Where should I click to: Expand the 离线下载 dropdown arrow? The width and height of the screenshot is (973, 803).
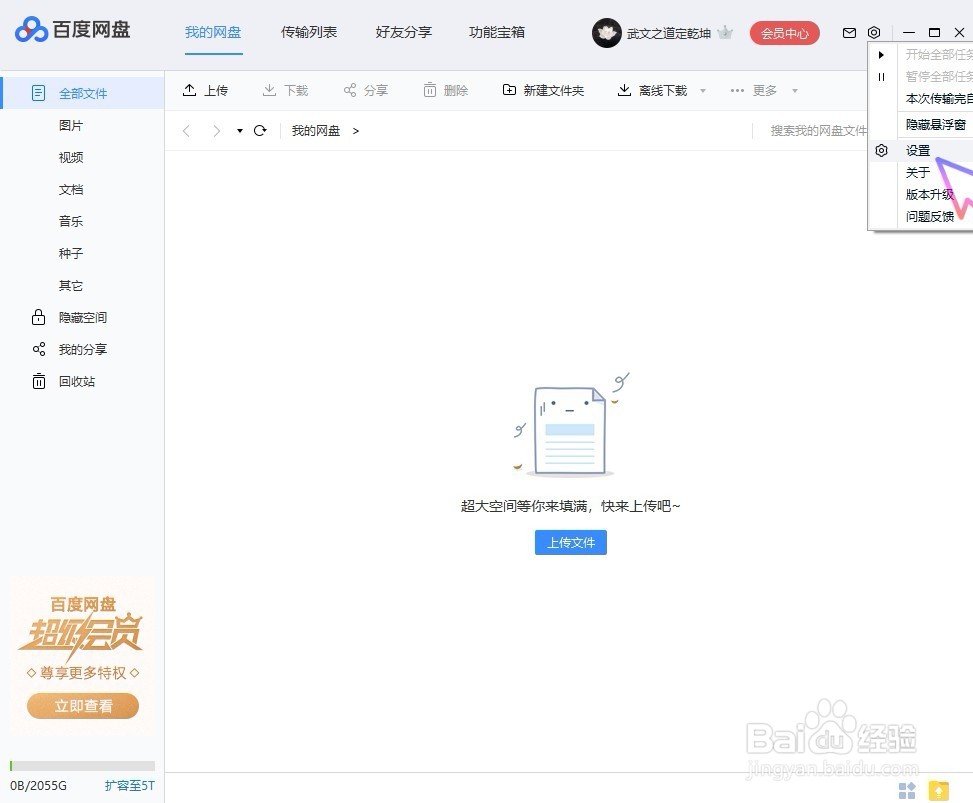(x=703, y=90)
